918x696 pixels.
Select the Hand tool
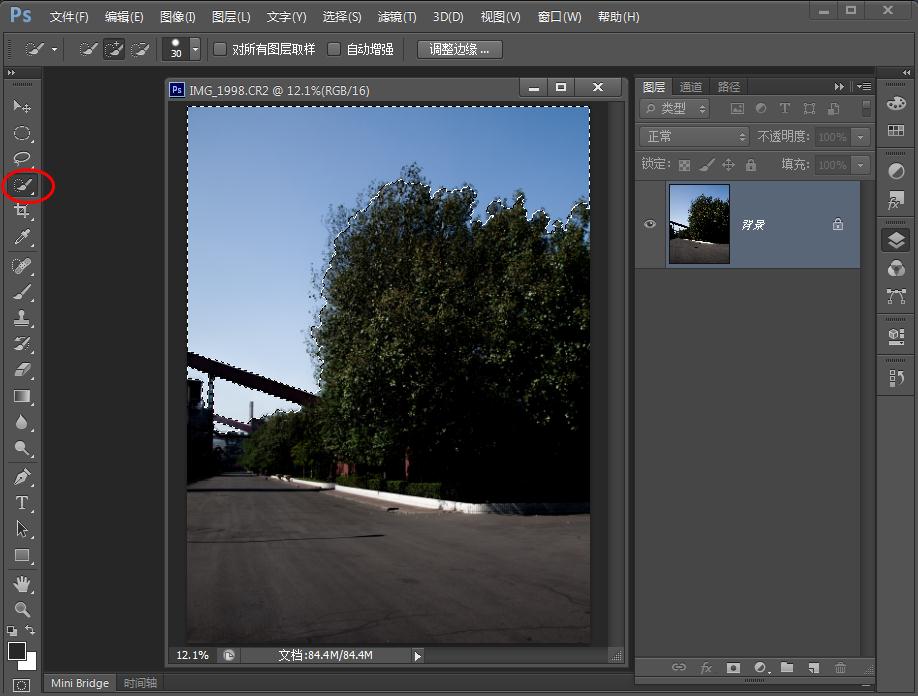22,583
